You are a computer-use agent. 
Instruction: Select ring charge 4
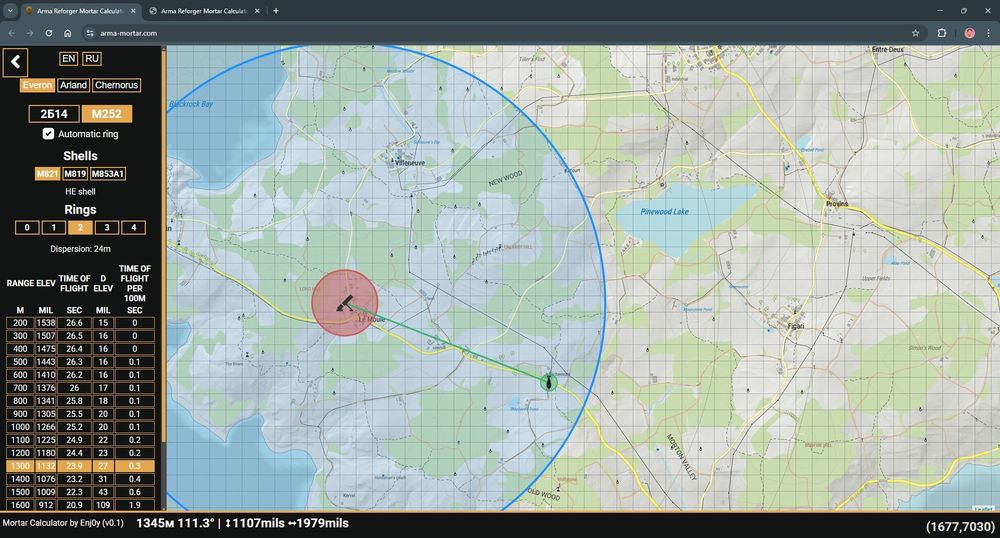pos(133,228)
